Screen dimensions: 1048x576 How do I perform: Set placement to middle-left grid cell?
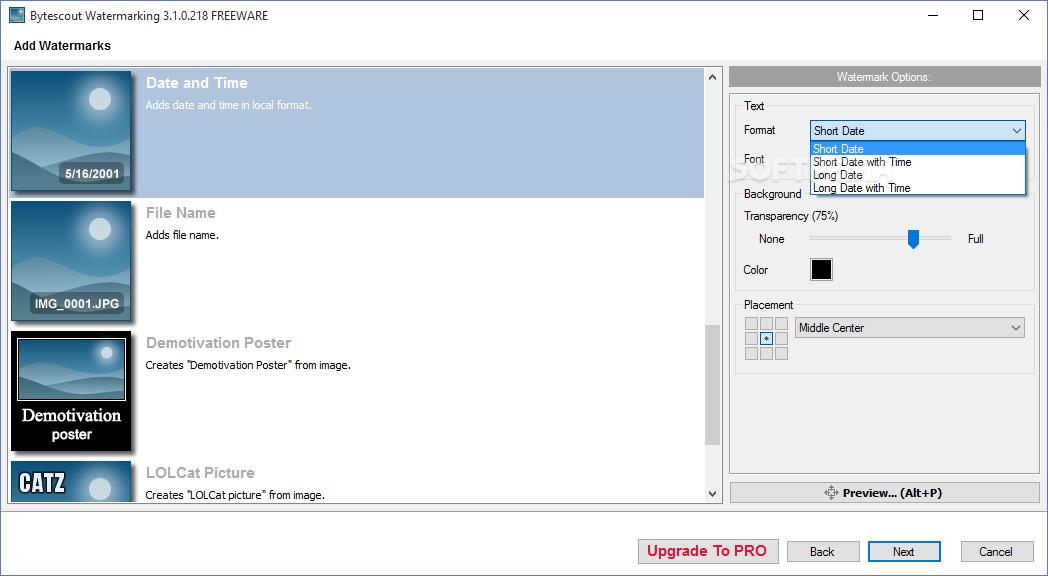click(x=751, y=339)
